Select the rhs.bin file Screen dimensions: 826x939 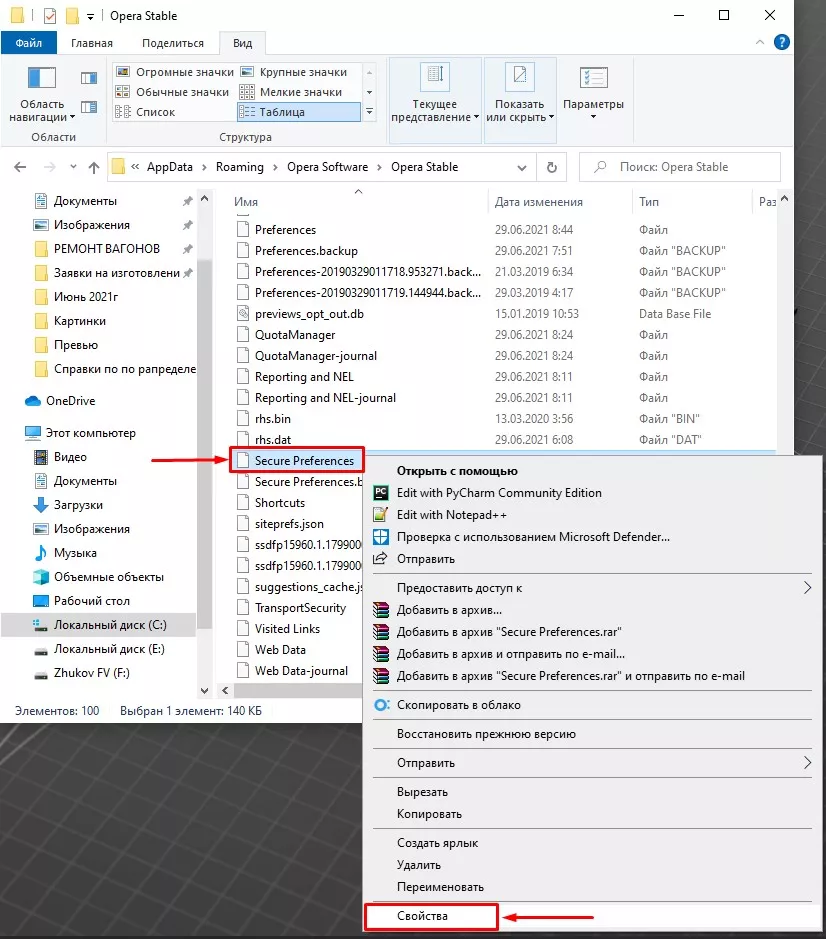coord(273,419)
